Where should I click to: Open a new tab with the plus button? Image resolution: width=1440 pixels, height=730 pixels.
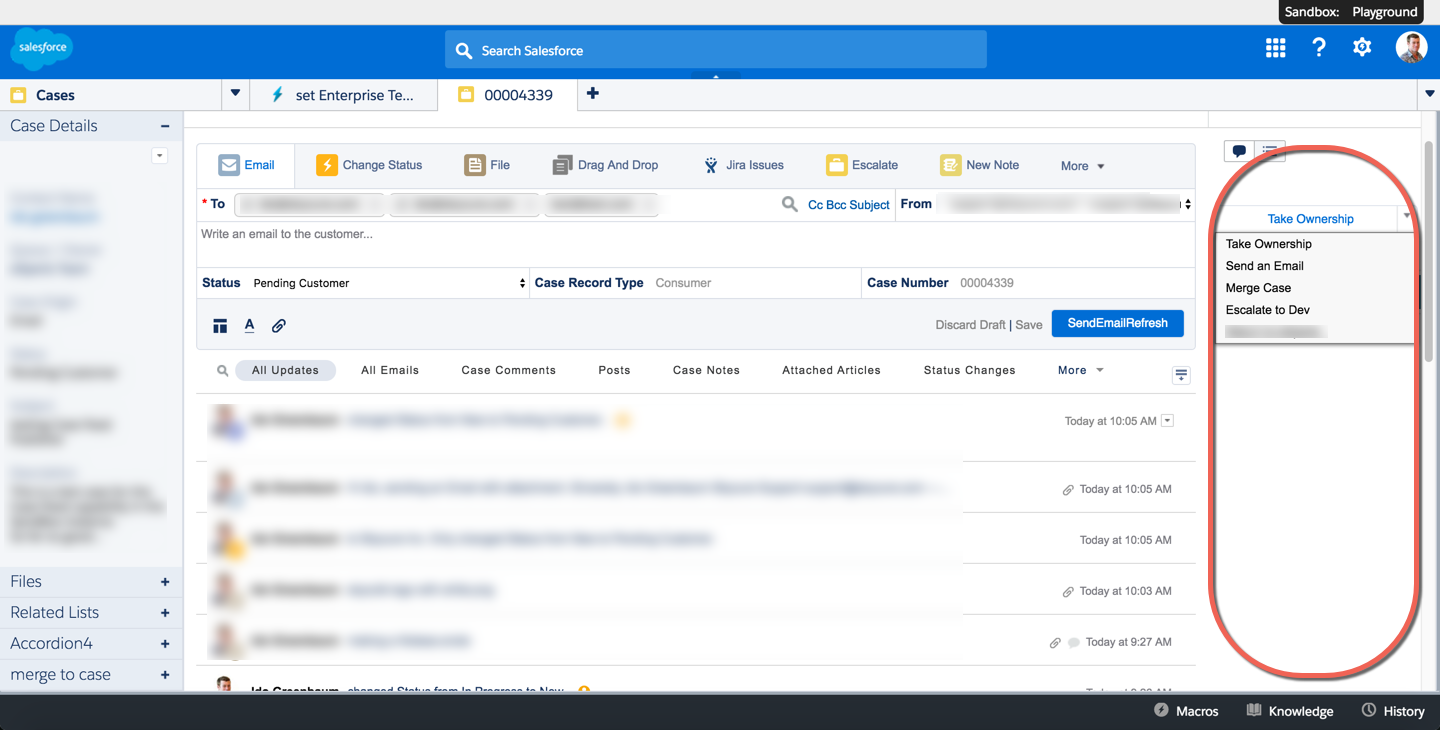point(593,93)
